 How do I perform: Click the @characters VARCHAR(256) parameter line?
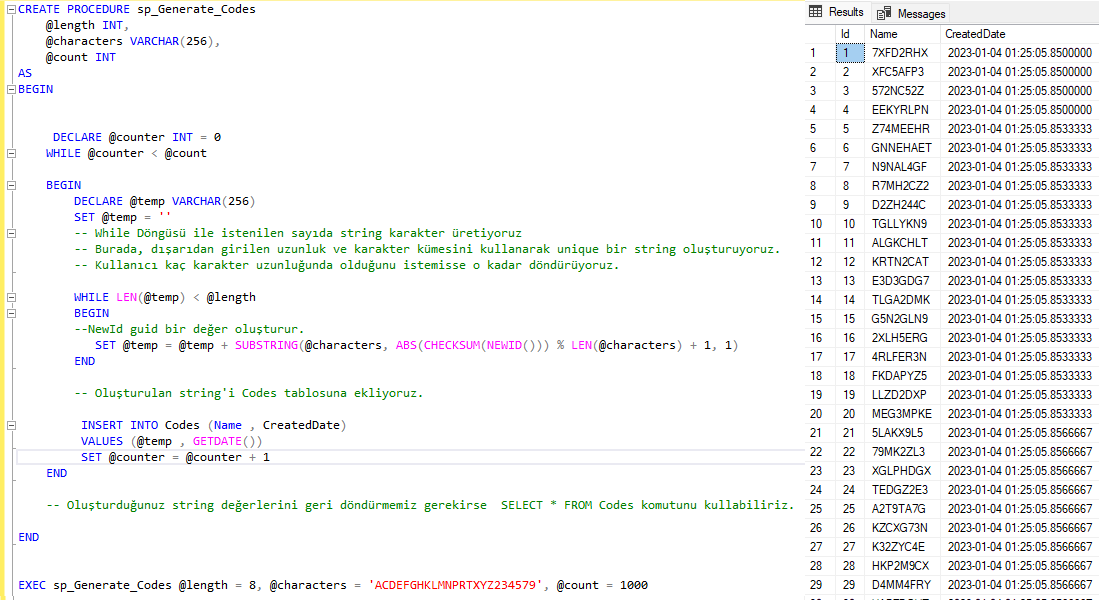[132, 41]
